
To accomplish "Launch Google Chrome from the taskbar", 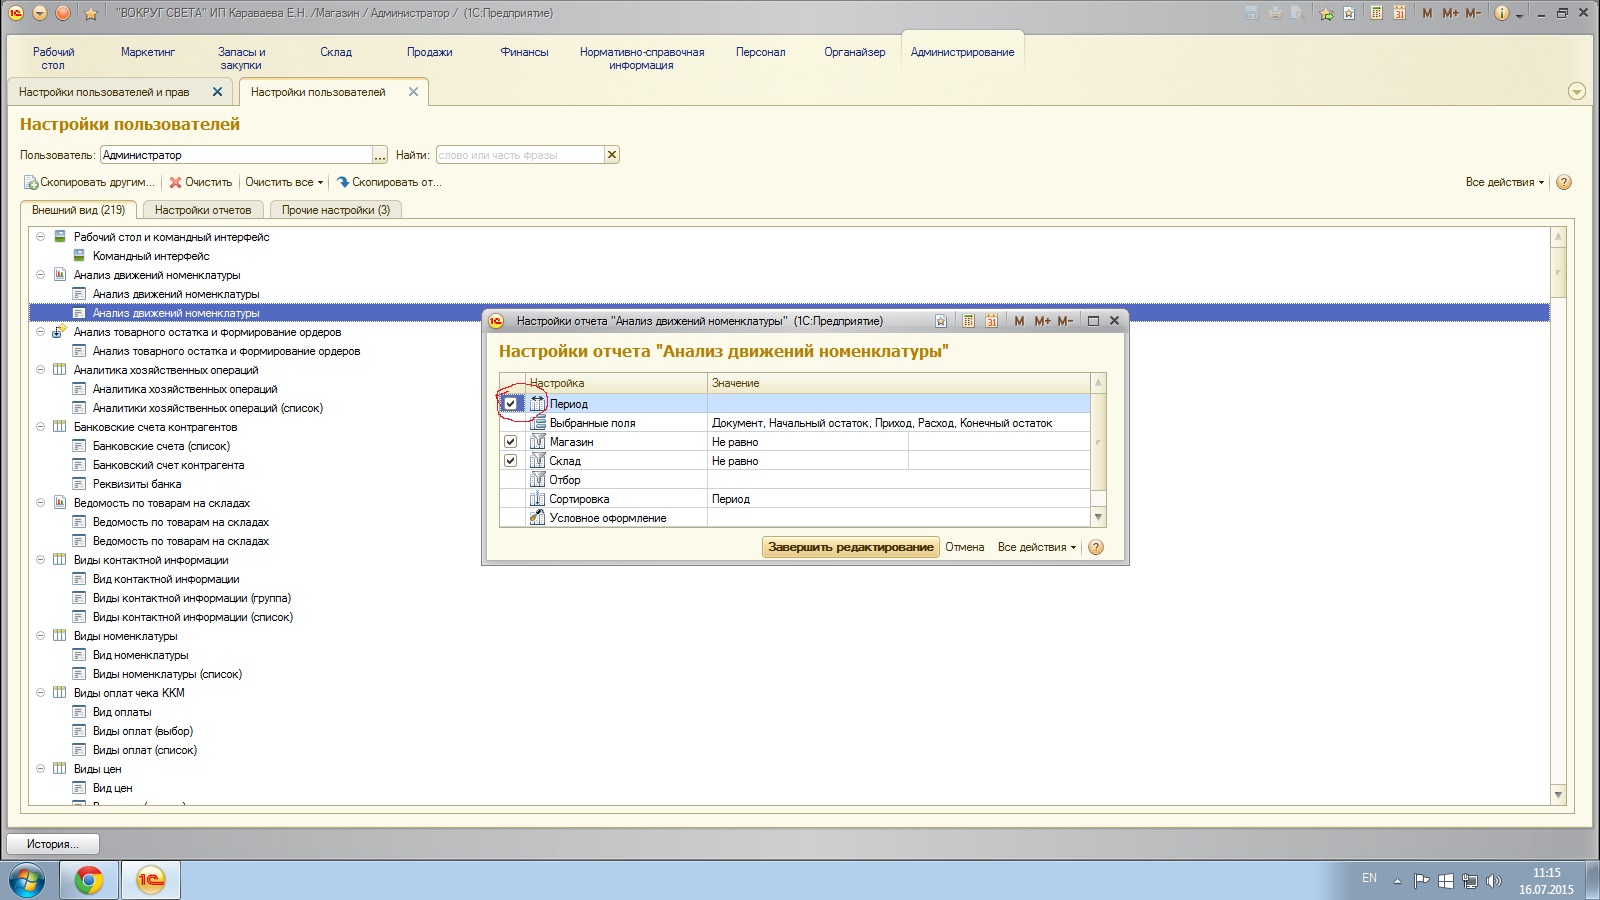I will click(x=89, y=880).
